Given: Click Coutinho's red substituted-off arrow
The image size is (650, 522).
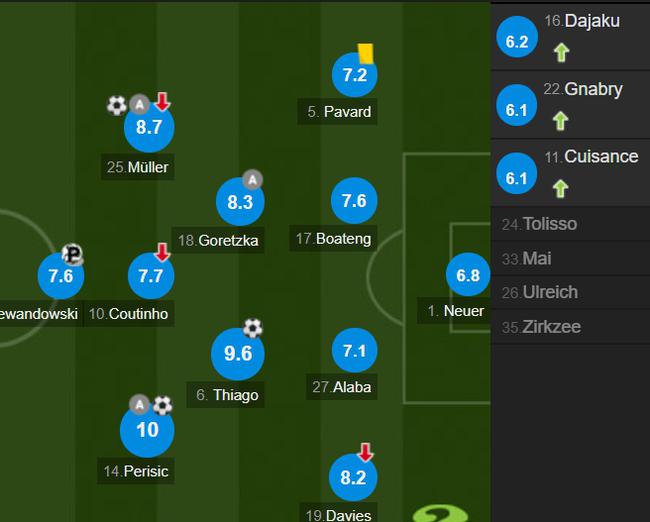Looking at the screenshot, I should [x=162, y=252].
